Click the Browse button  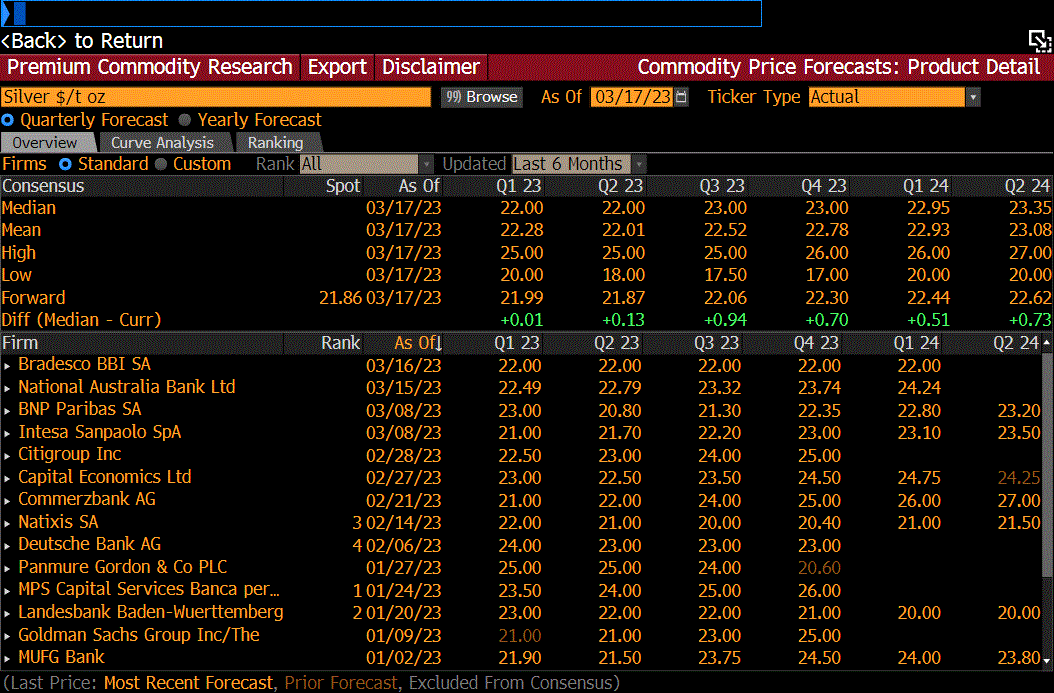click(482, 97)
